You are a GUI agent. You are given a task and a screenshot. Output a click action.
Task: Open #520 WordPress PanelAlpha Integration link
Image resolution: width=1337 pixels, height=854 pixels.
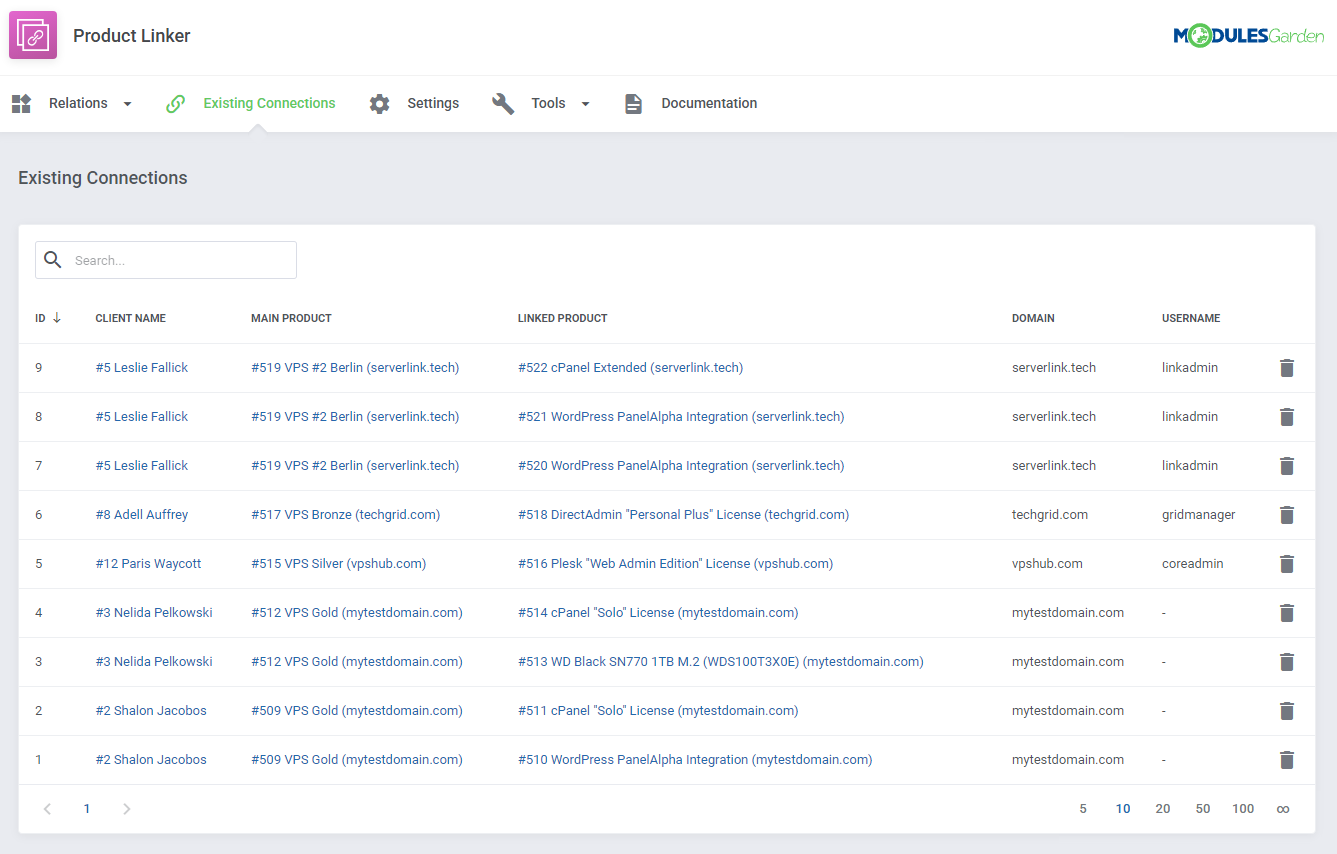tap(681, 466)
